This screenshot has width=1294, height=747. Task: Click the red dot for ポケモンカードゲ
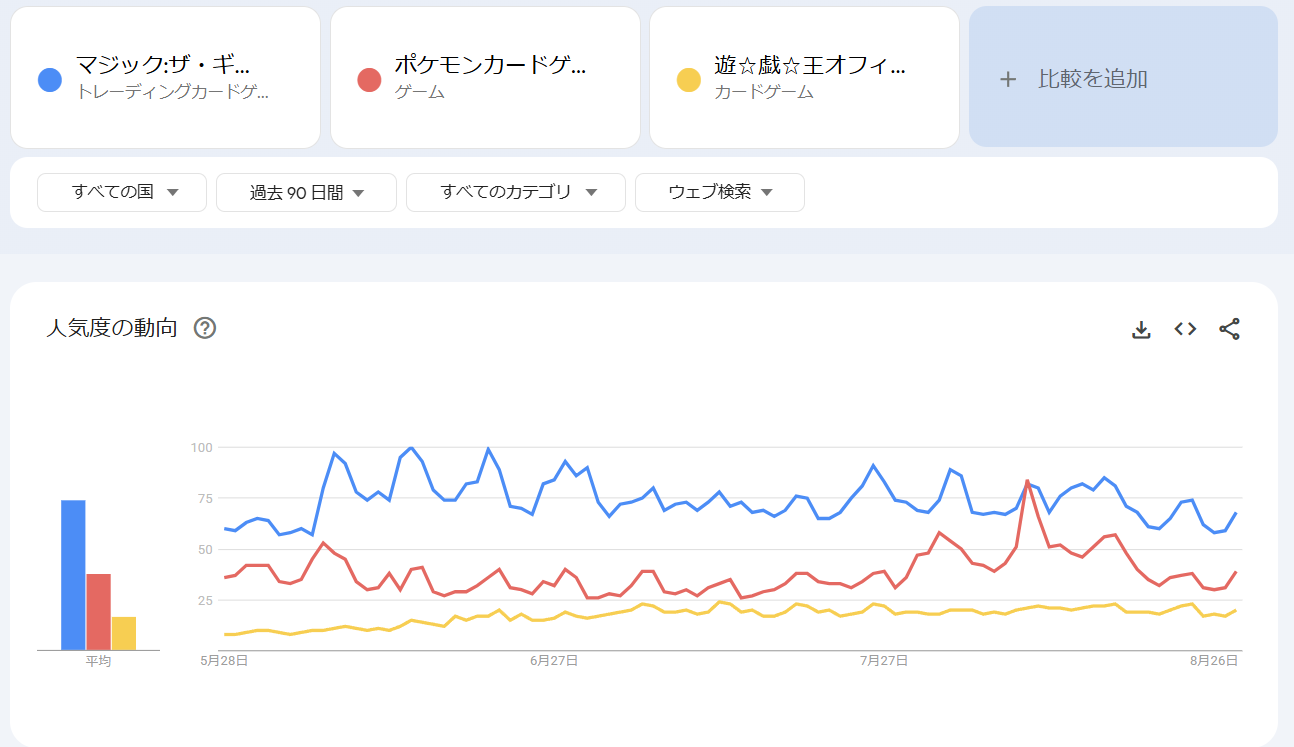pyautogui.click(x=370, y=79)
